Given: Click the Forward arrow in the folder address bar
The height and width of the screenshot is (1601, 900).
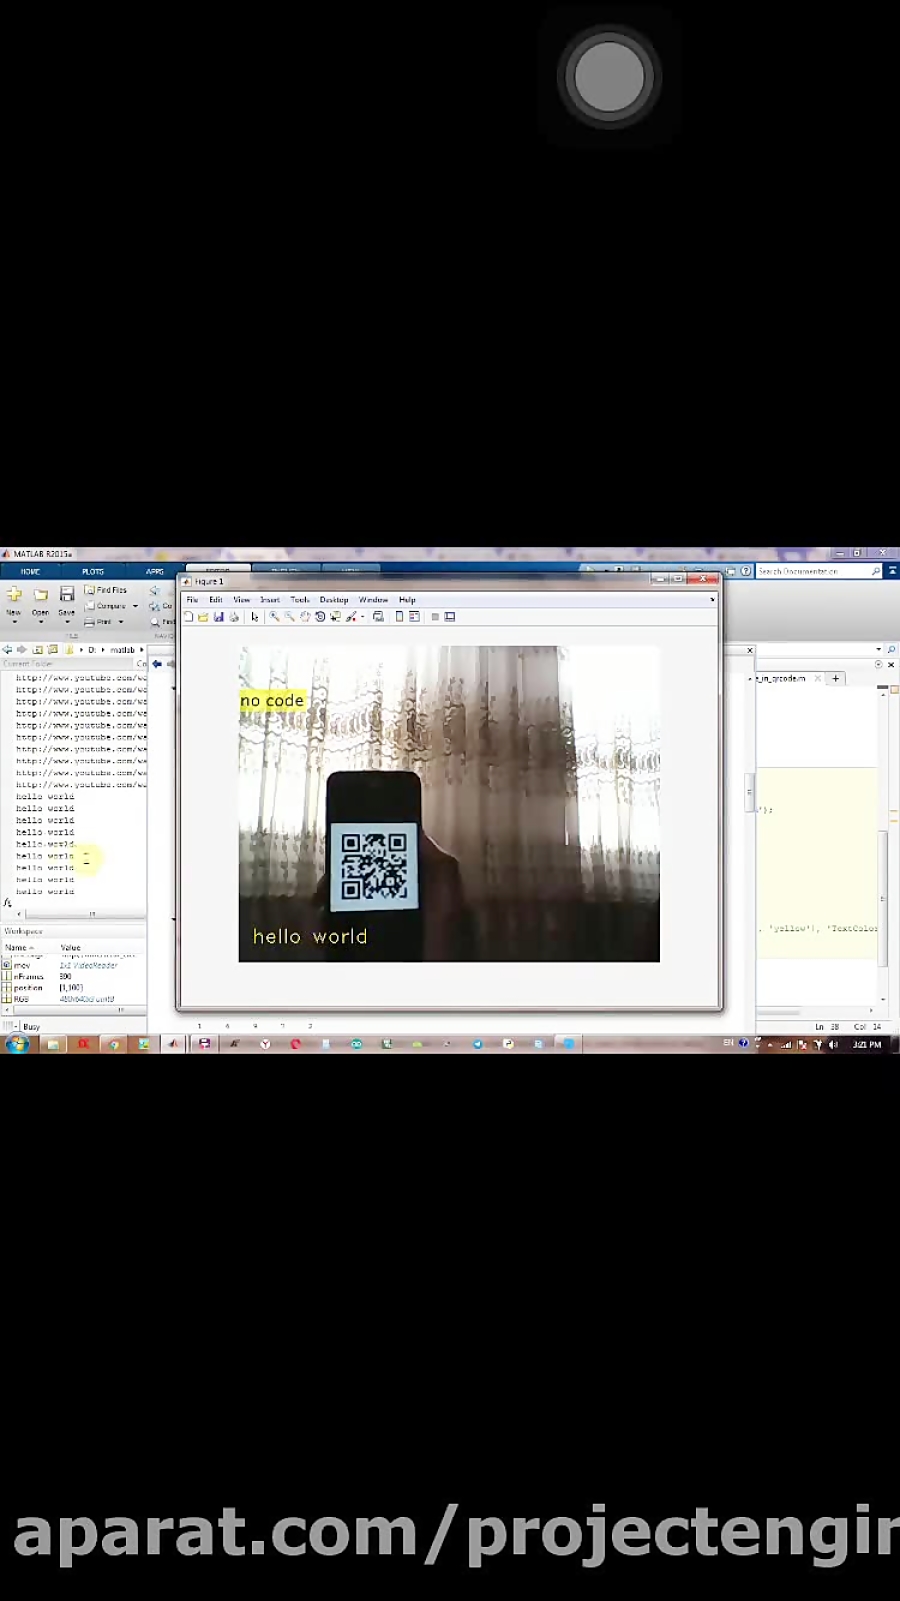Looking at the screenshot, I should pyautogui.click(x=22, y=650).
